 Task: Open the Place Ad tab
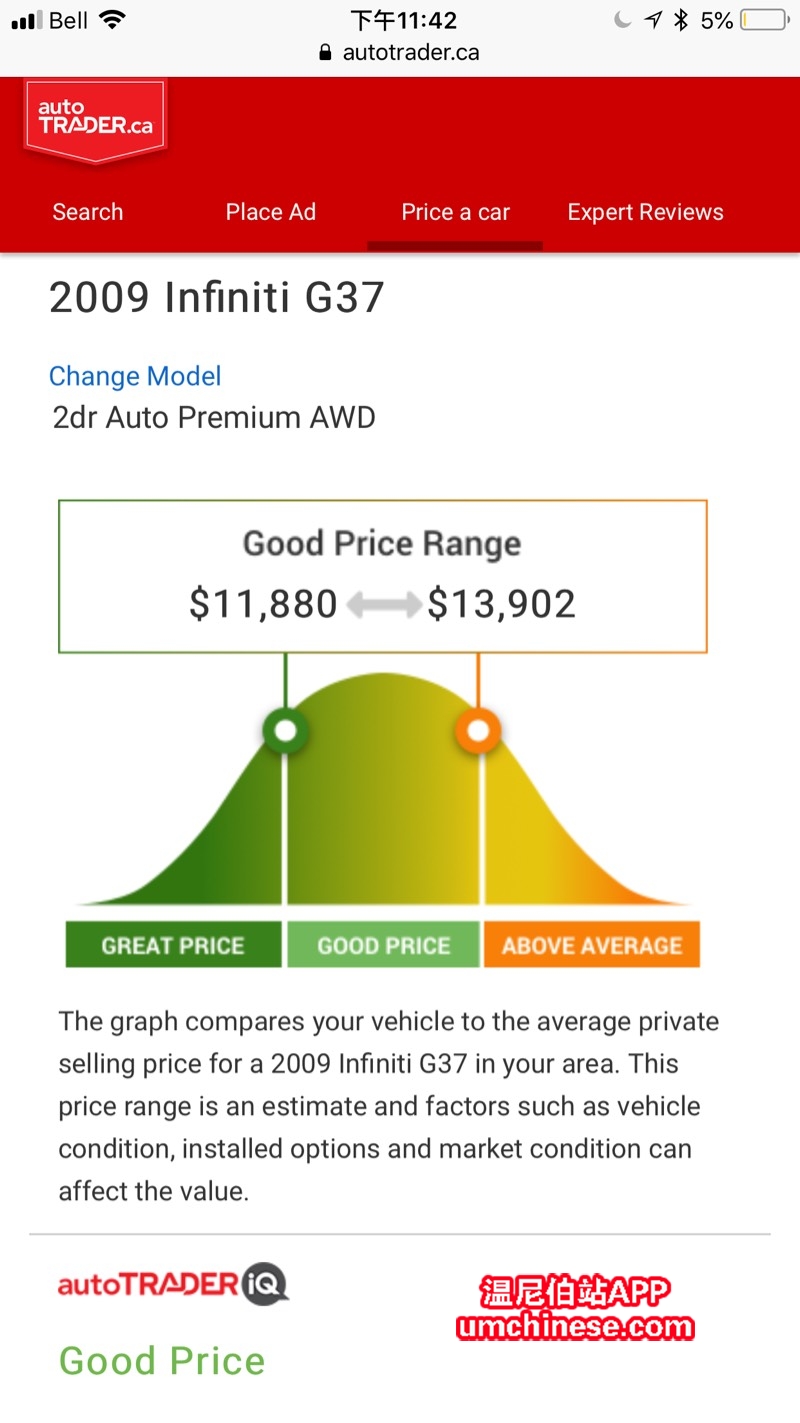[270, 212]
